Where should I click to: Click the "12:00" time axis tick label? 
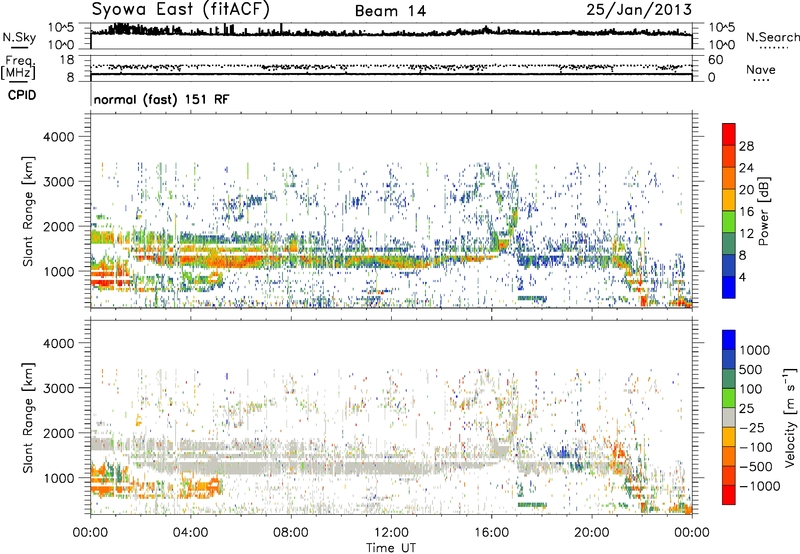click(x=391, y=533)
